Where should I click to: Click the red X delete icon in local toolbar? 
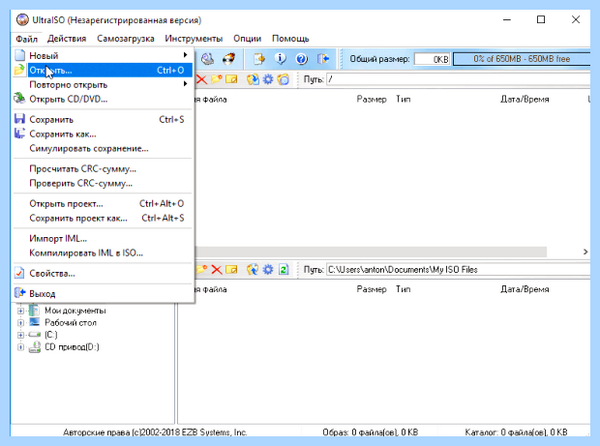pyautogui.click(x=217, y=269)
